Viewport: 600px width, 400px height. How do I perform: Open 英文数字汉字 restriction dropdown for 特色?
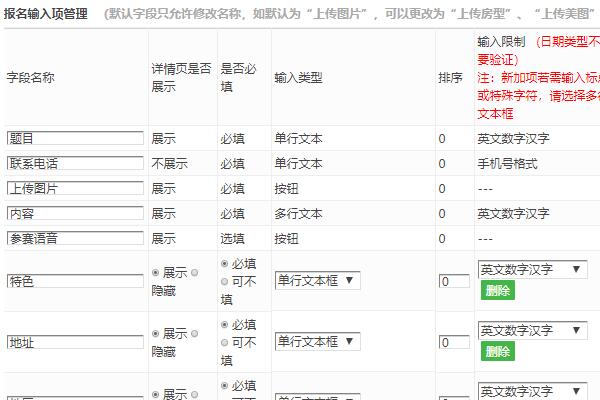tap(533, 269)
